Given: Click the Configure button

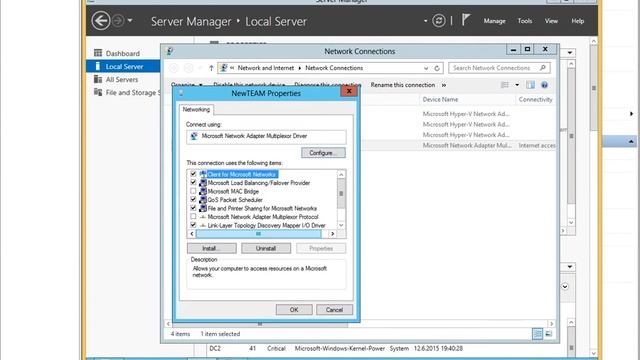Looking at the screenshot, I should click(x=323, y=153).
